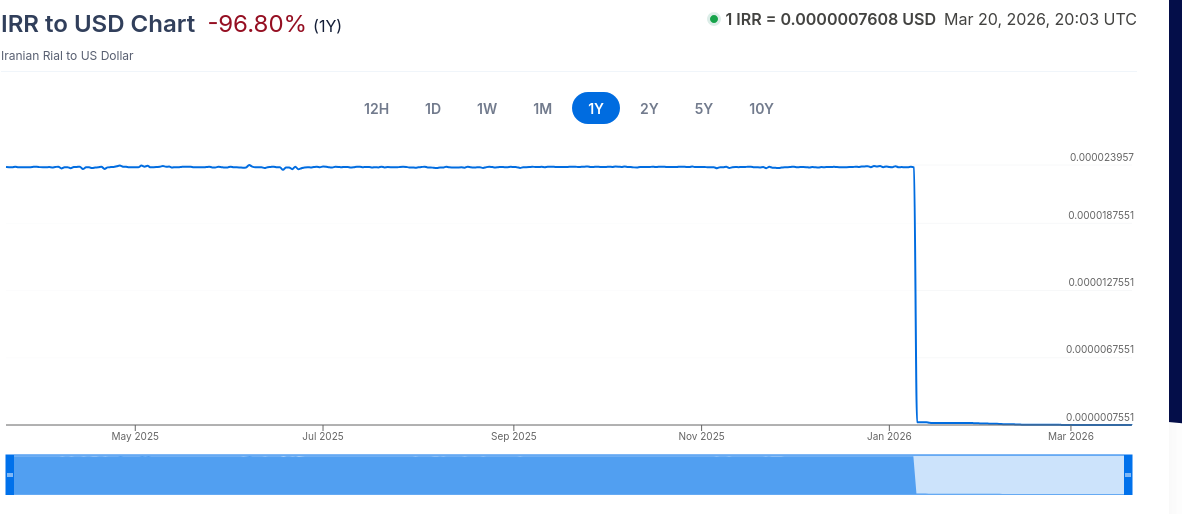Switch chart to 1W range
The height and width of the screenshot is (514, 1182).
(x=487, y=109)
